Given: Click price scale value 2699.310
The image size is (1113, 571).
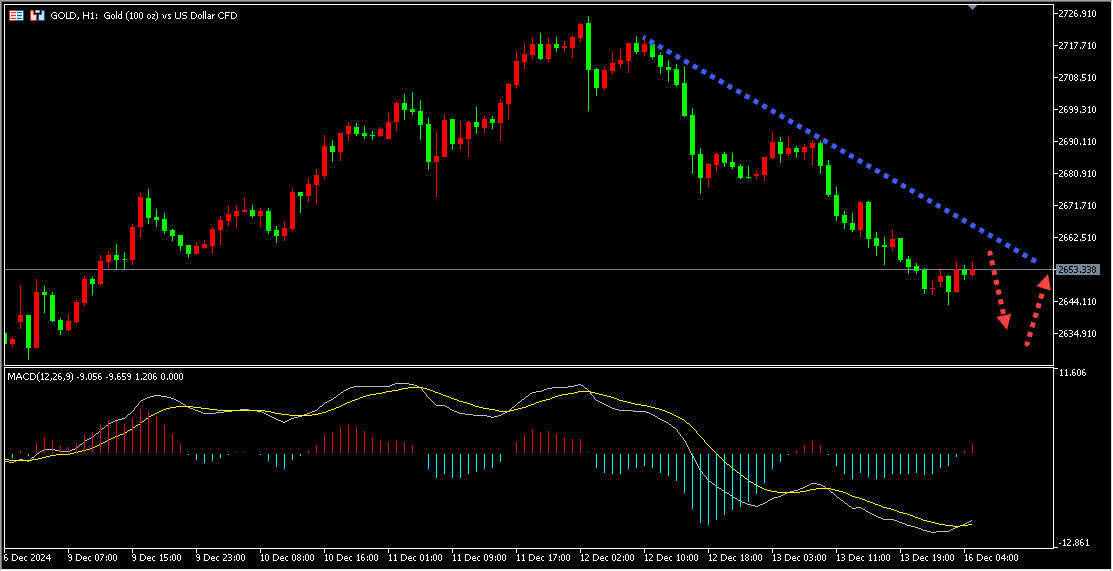Looking at the screenshot, I should pos(1080,109).
